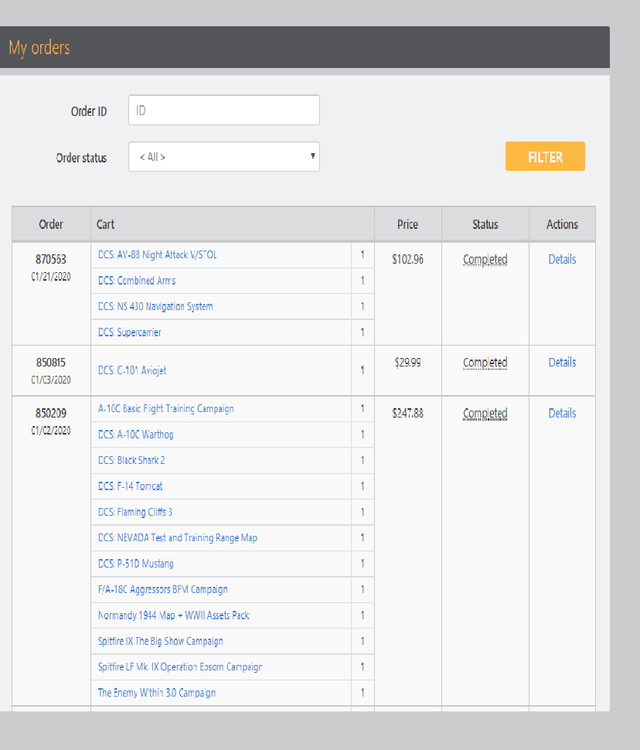Click the date 01/03/2020

coord(51,380)
